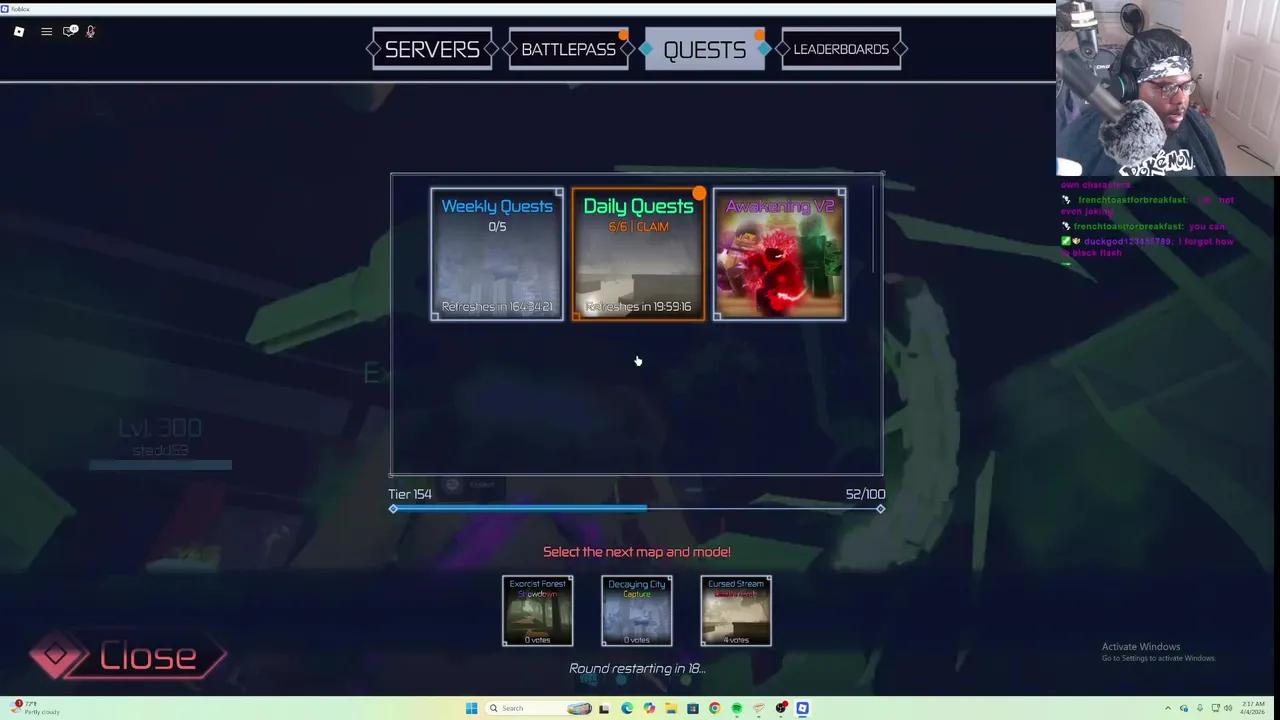Switch to the SERVERS tab
This screenshot has height=720, width=1280.
point(432,49)
